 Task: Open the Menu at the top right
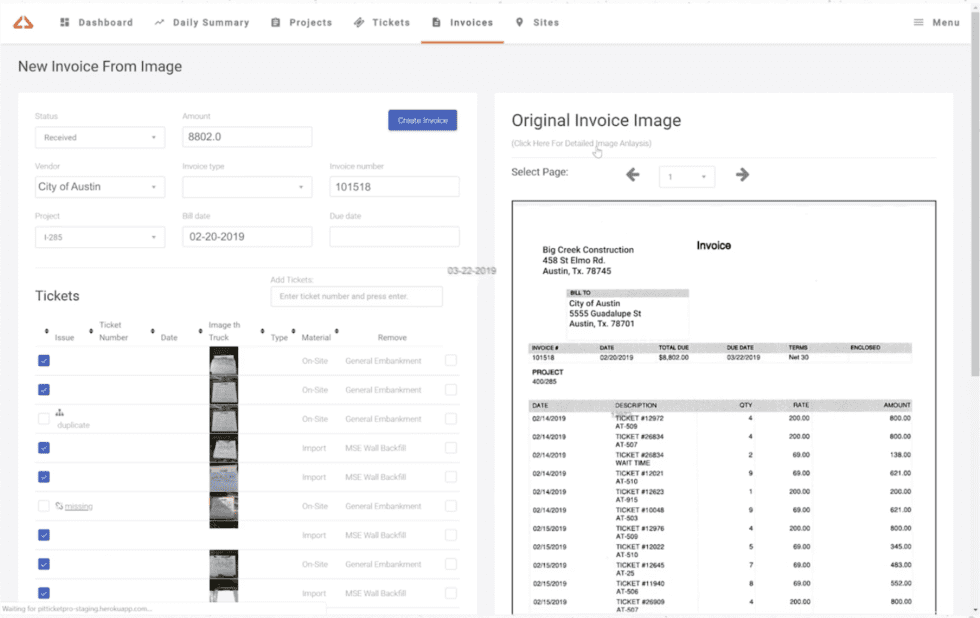[936, 22]
